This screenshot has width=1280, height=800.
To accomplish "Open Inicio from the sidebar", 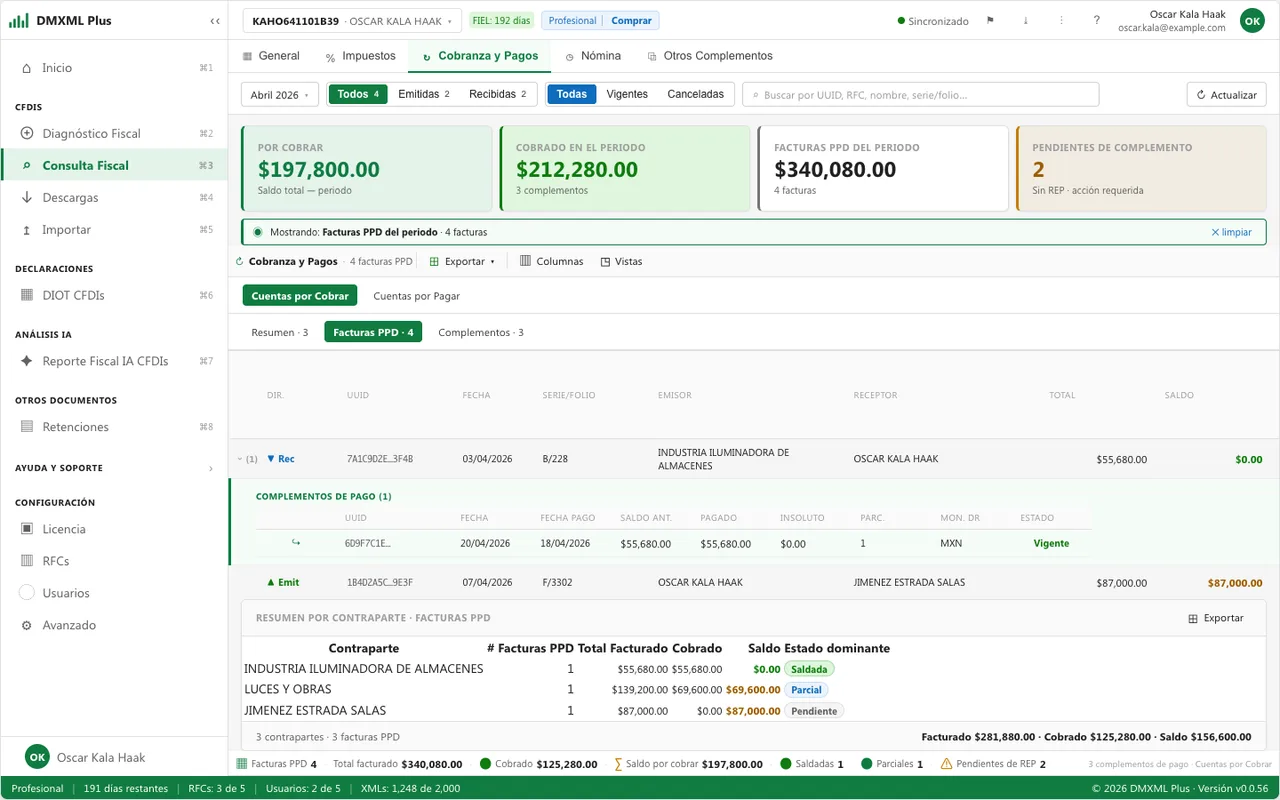I will [x=114, y=68].
